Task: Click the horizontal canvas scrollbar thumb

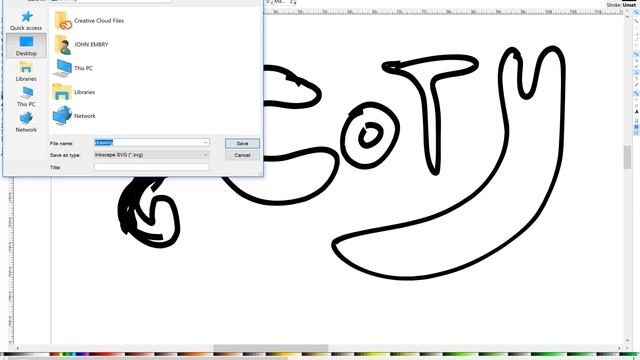Action: [271, 347]
